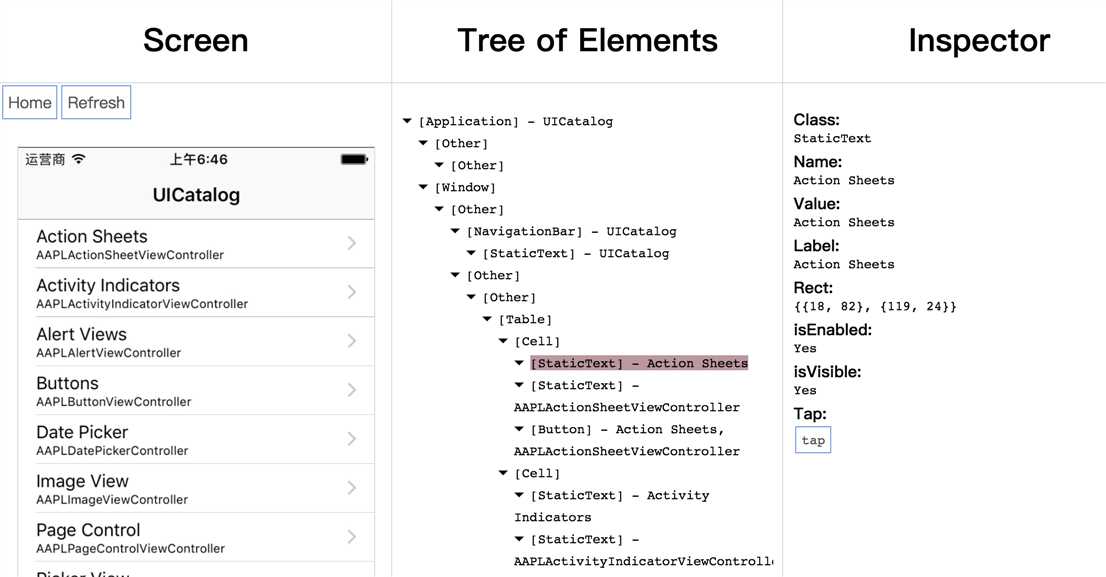The height and width of the screenshot is (577, 1106).
Task: Click chevron on Activity Indicators row
Action: point(352,292)
